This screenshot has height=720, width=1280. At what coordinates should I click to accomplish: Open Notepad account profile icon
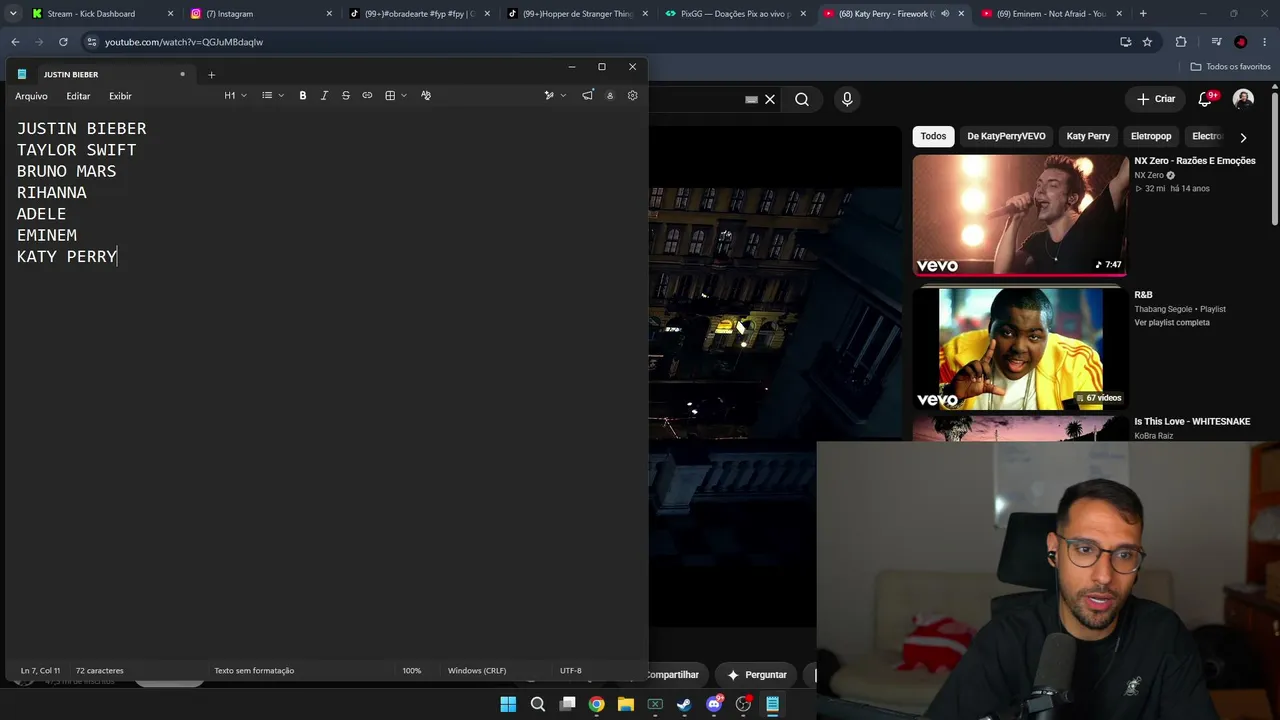610,96
